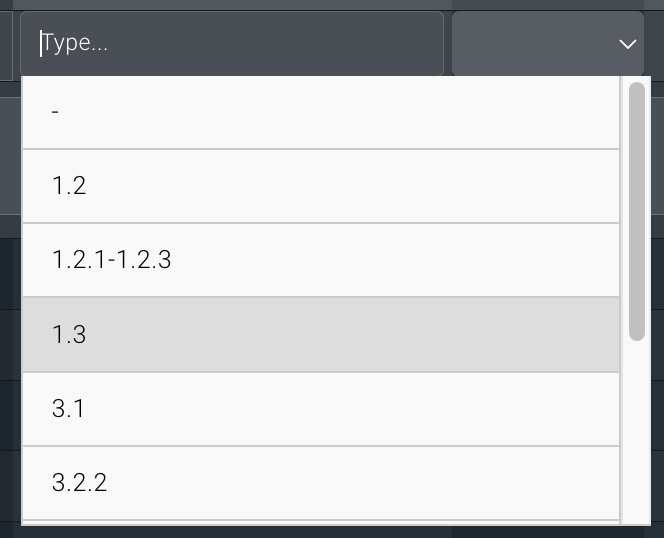Click the Type... search input field
The height and width of the screenshot is (538, 664).
(x=231, y=44)
